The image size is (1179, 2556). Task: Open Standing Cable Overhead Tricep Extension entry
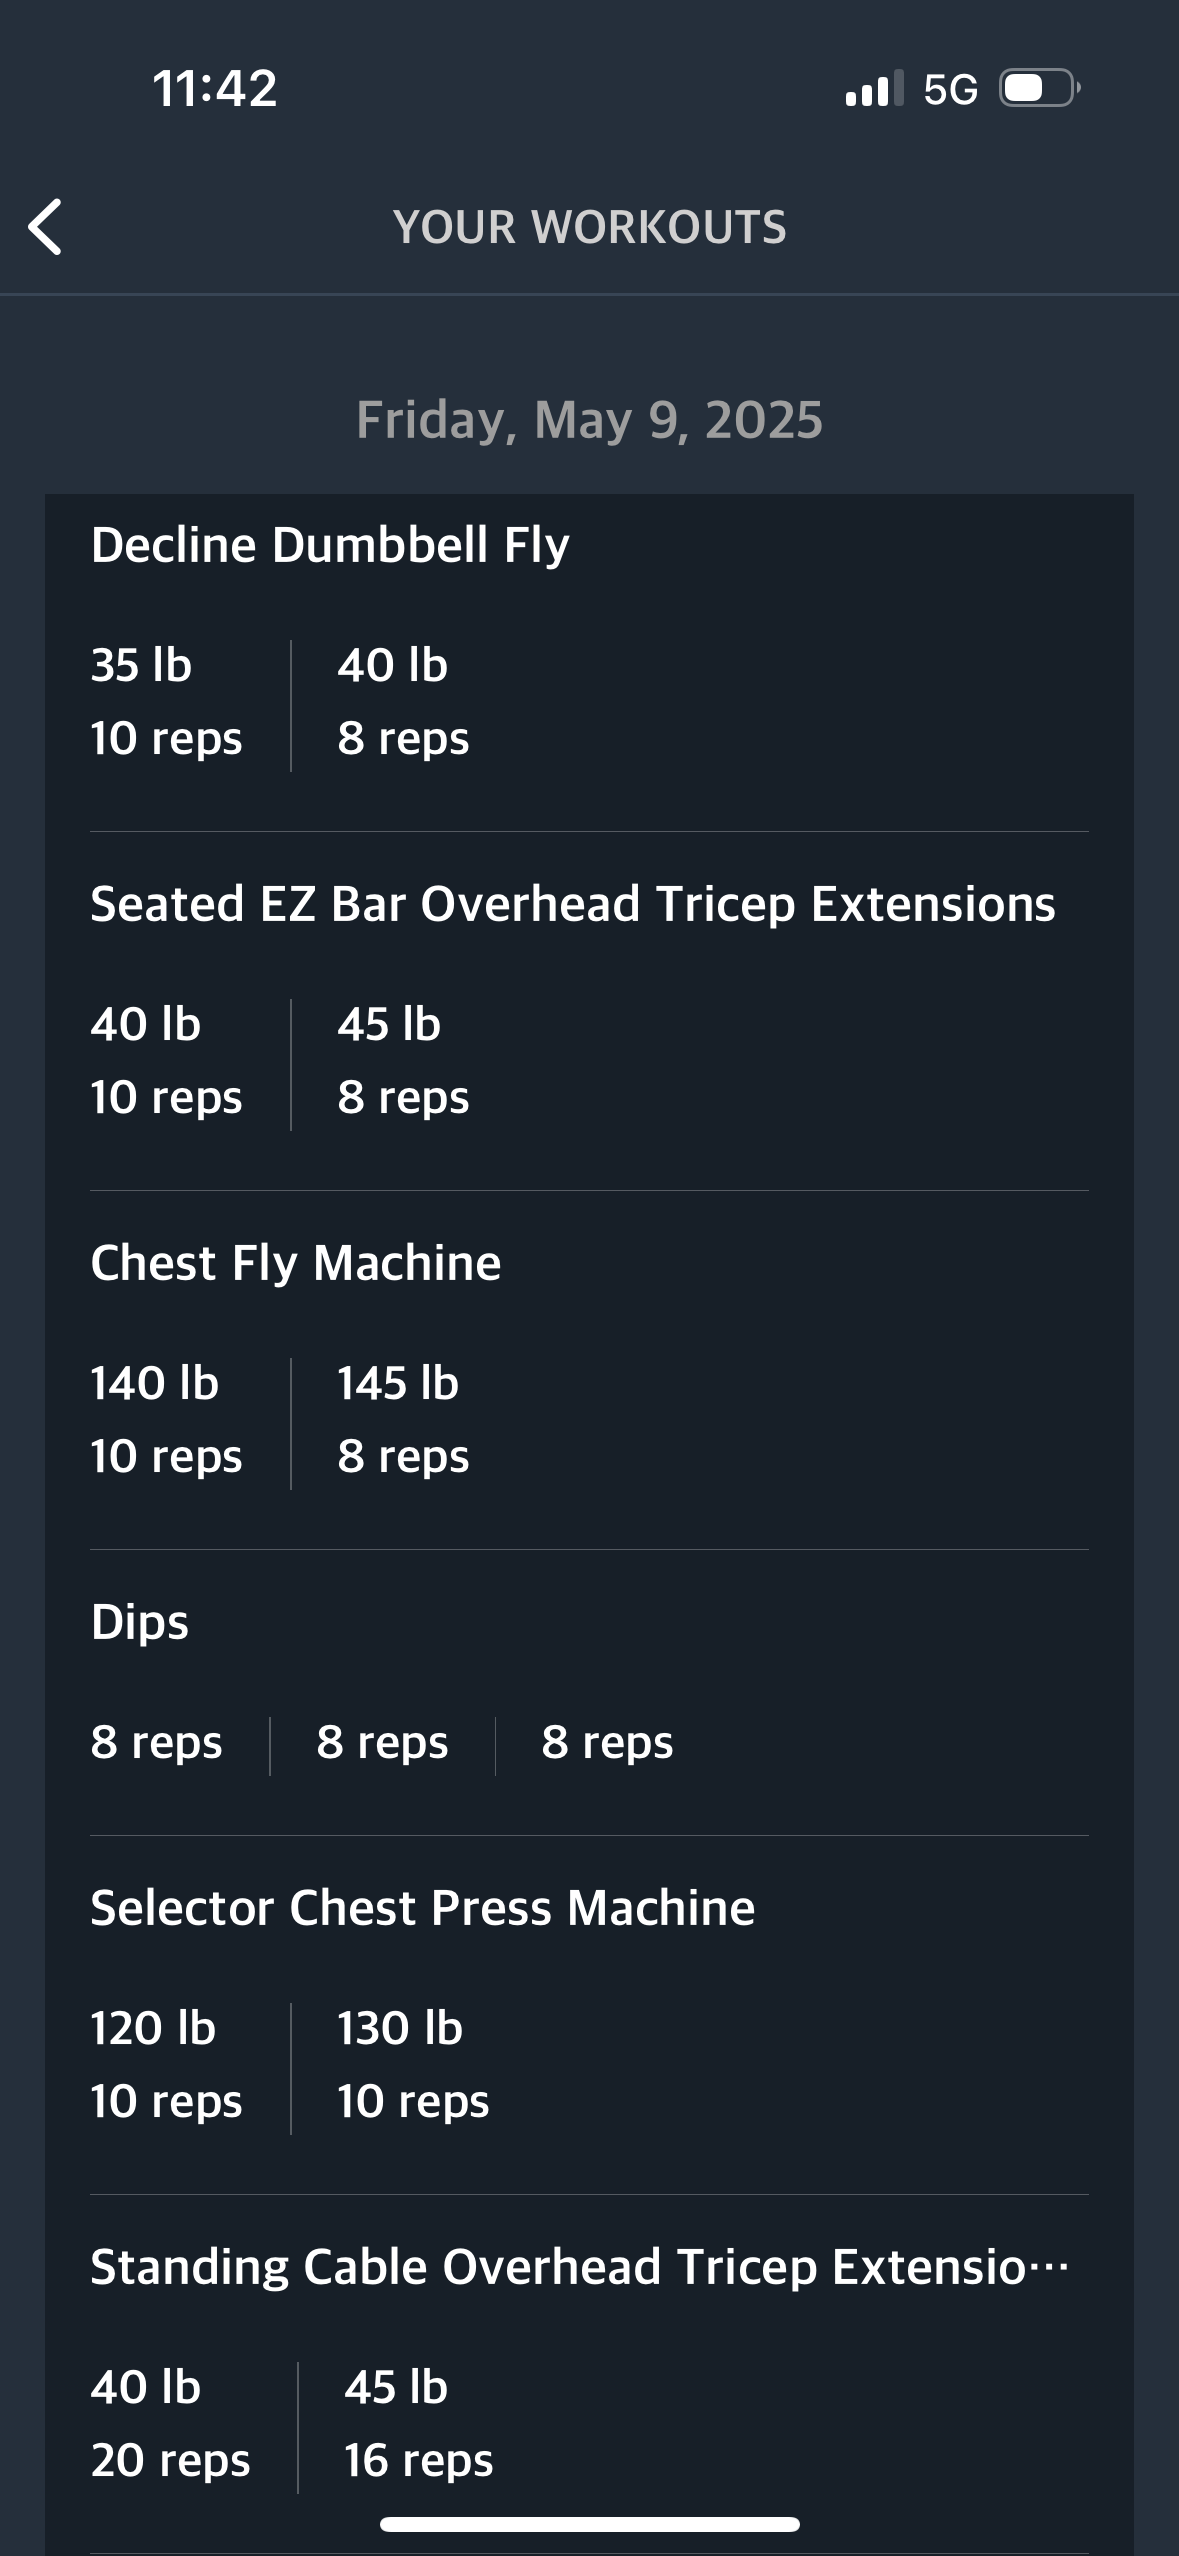coord(578,2267)
